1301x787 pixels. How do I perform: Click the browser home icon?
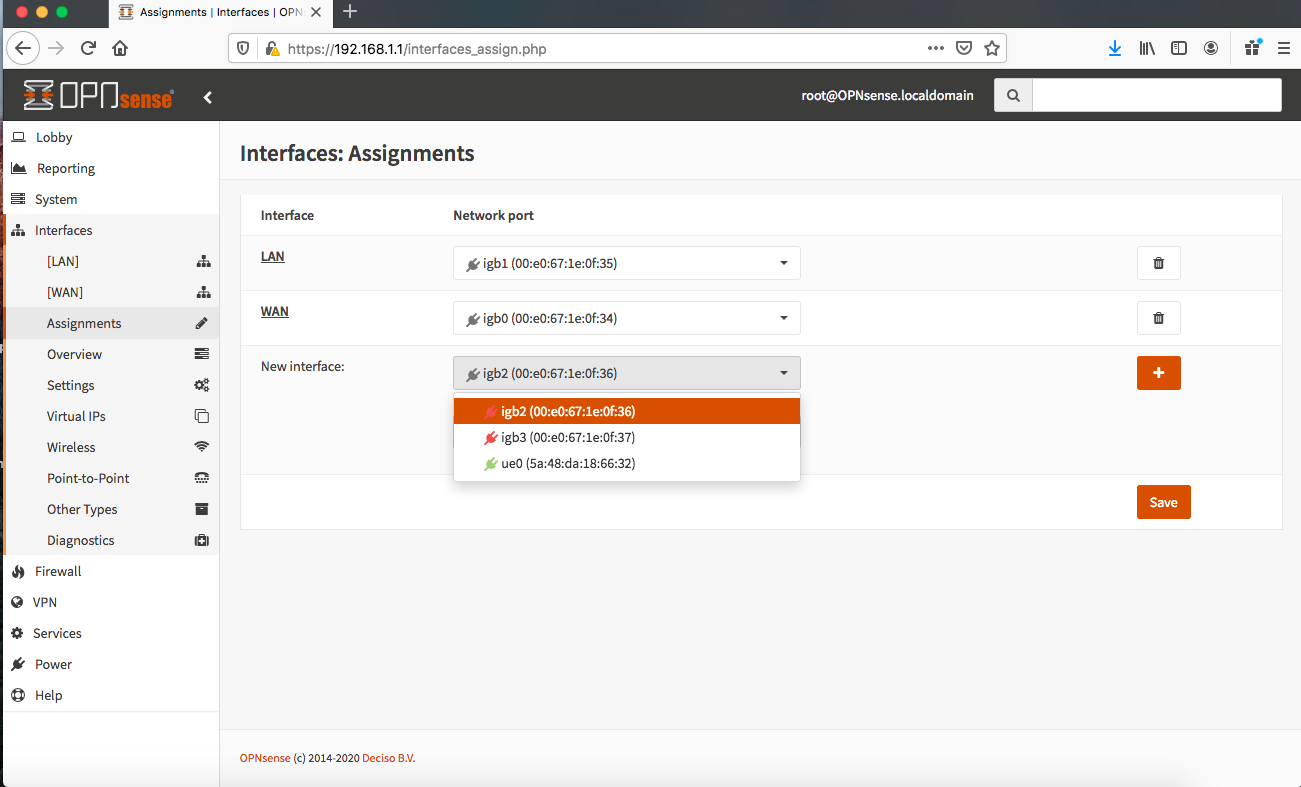tap(120, 48)
